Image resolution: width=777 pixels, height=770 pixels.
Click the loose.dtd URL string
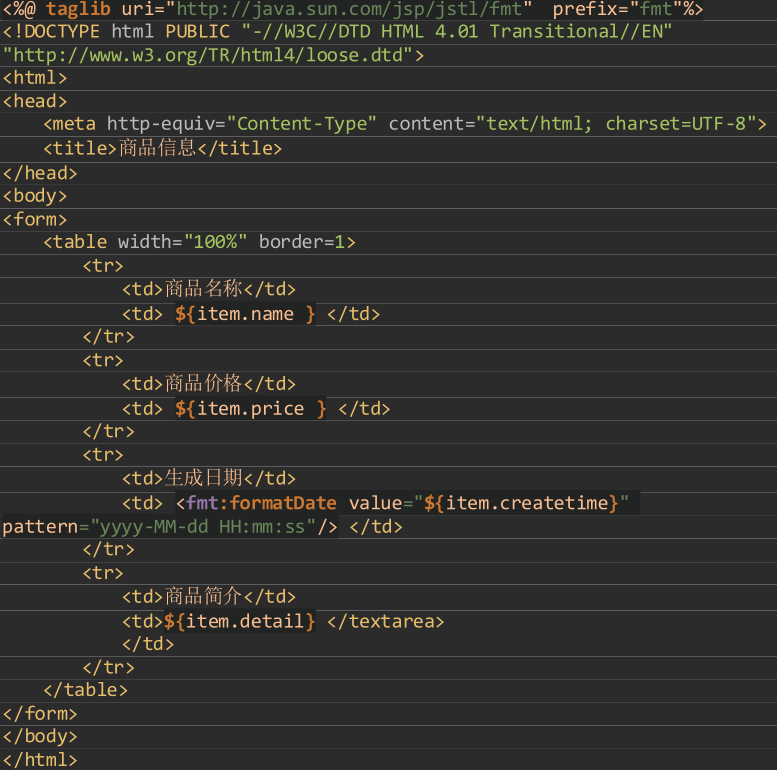209,55
